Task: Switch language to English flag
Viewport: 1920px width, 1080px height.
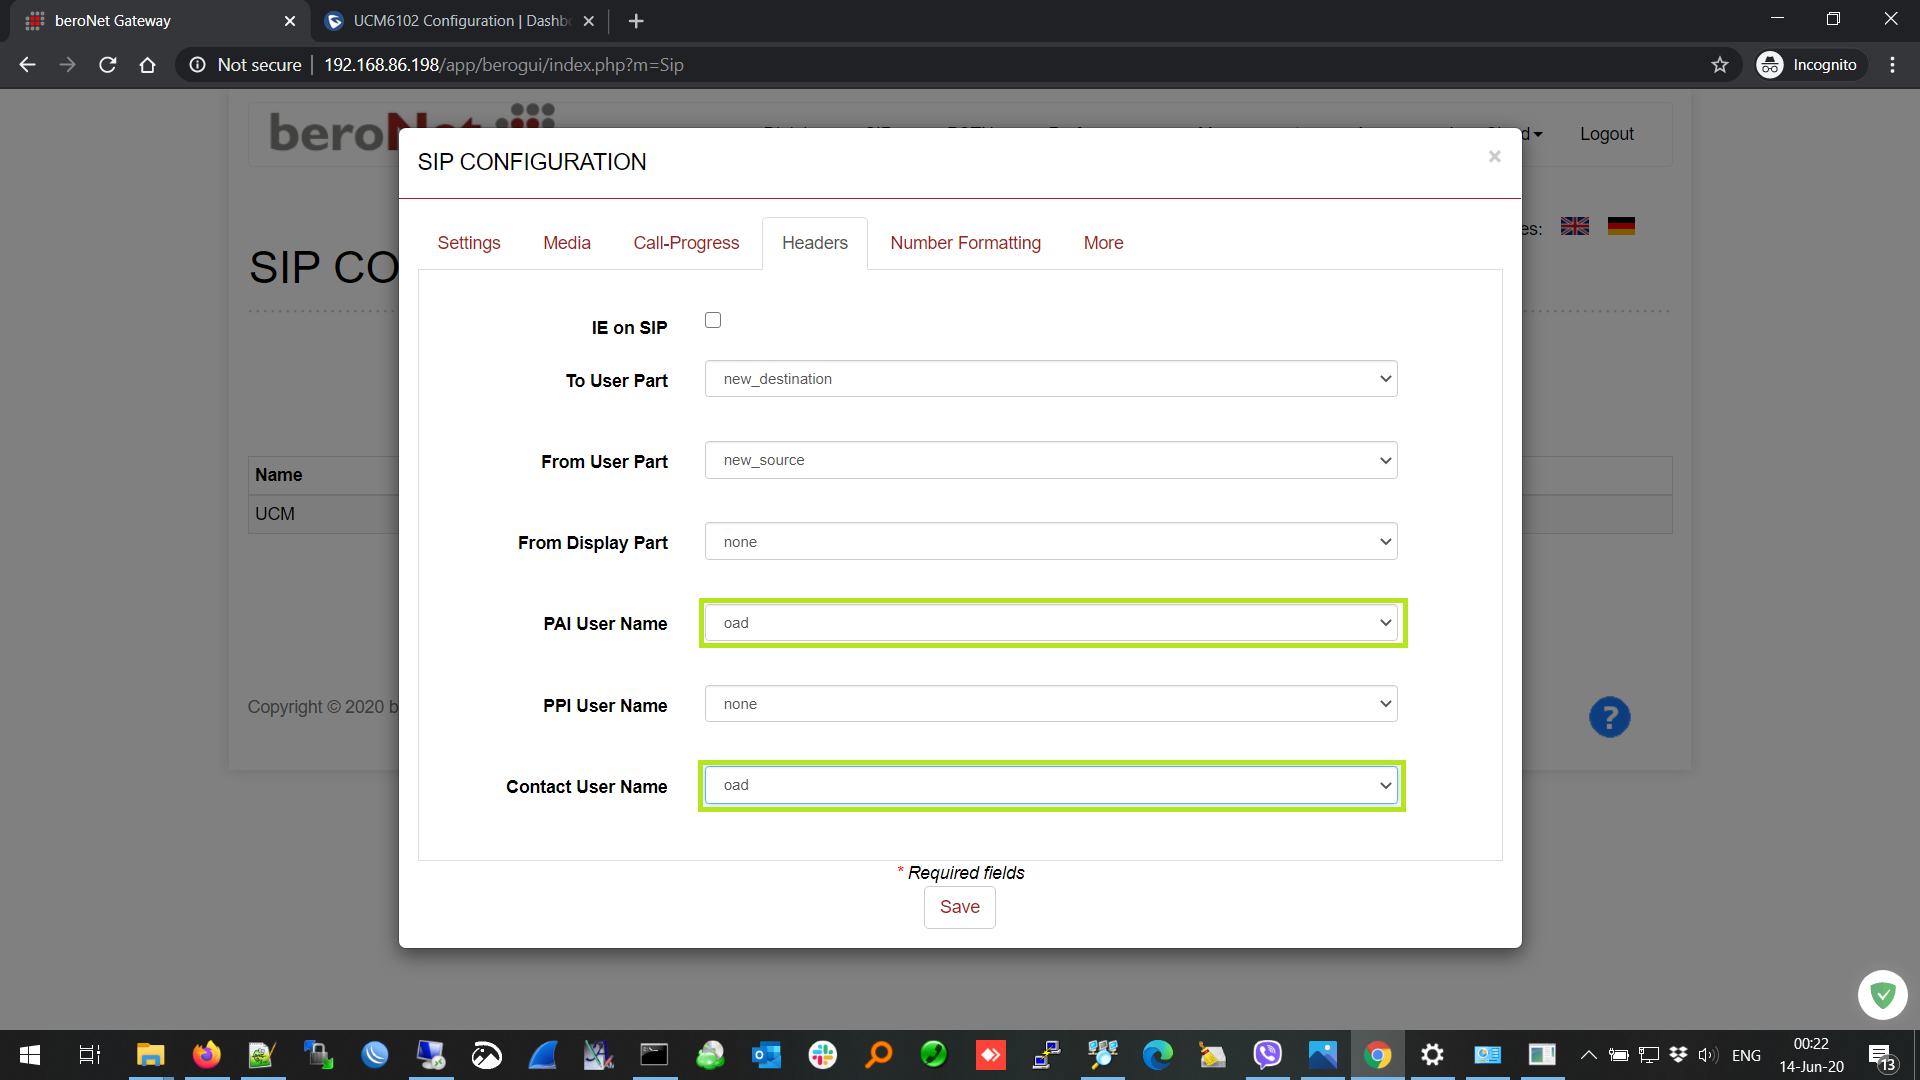Action: [x=1575, y=227]
